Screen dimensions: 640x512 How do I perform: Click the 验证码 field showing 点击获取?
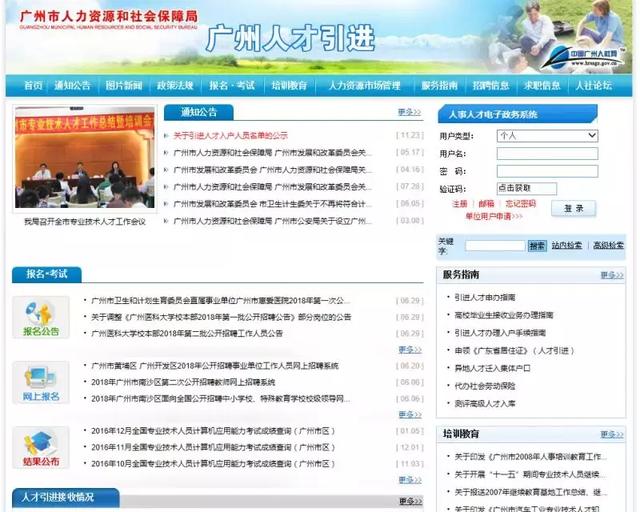click(527, 189)
